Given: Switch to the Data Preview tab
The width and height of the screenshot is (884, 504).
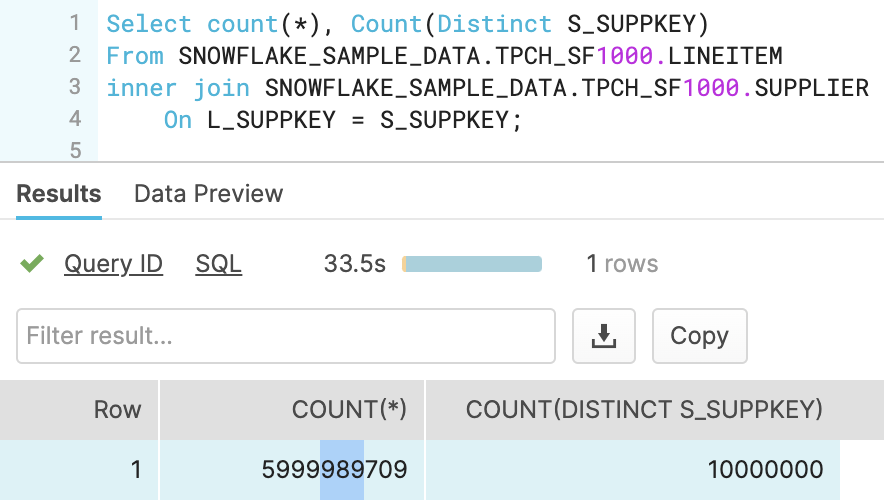Looking at the screenshot, I should [209, 194].
